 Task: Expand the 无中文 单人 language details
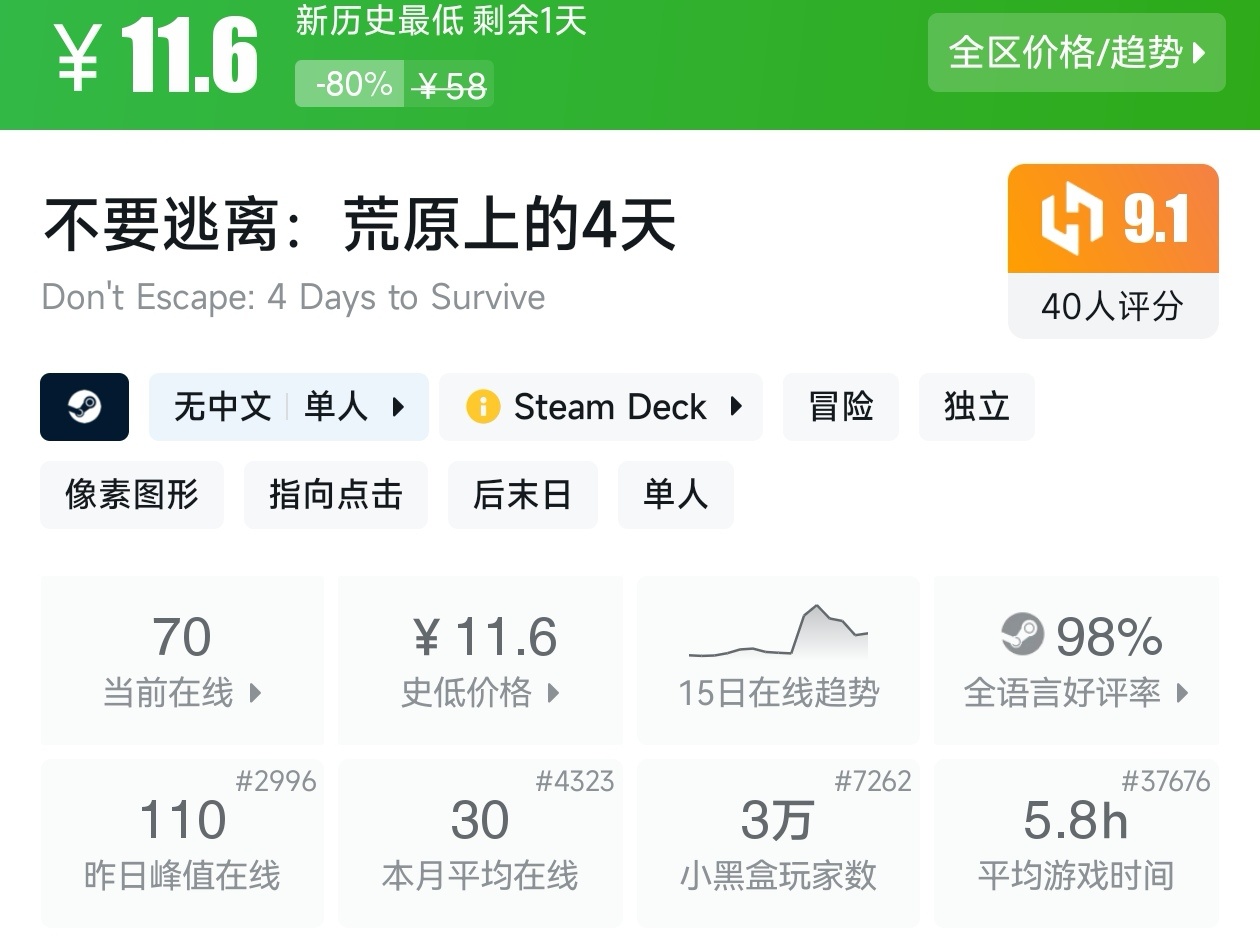[289, 407]
